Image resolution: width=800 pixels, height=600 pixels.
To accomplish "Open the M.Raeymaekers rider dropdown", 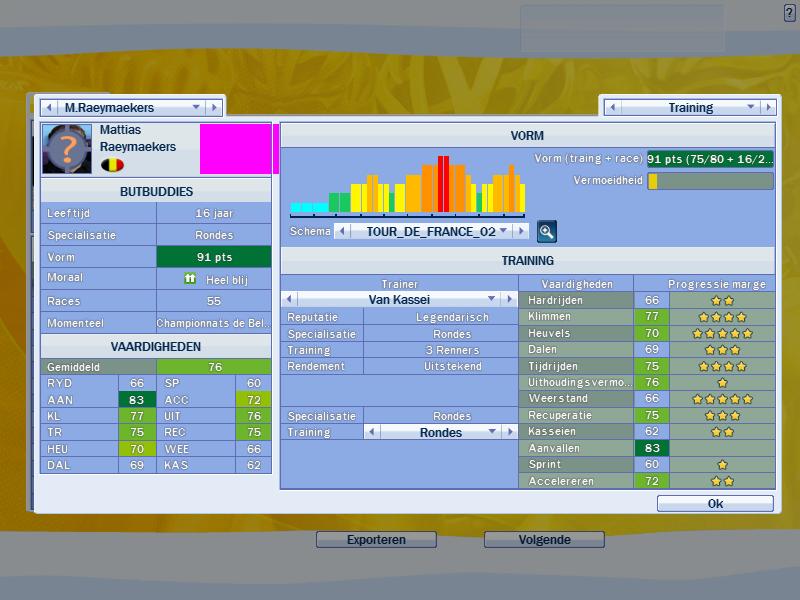I will coord(196,107).
